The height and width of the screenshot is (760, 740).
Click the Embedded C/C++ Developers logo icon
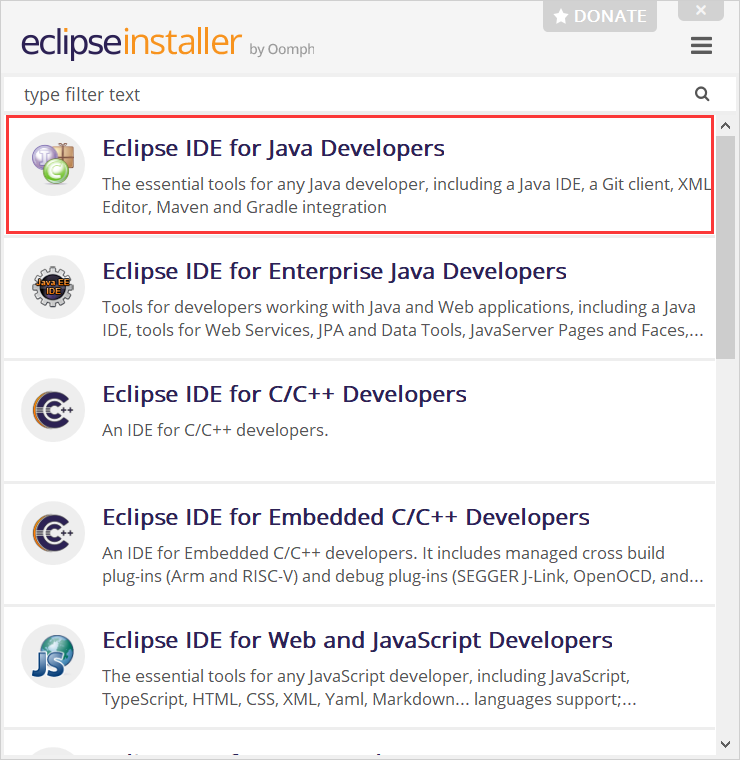(x=53, y=533)
